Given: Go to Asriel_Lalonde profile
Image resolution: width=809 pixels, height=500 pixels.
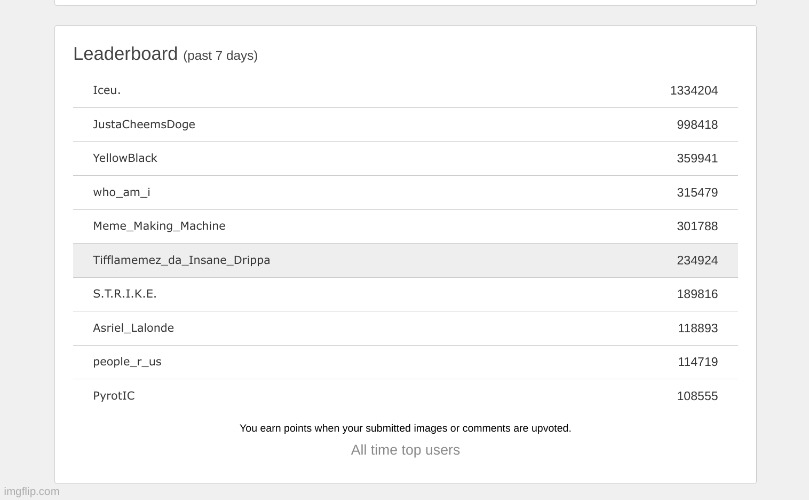Looking at the screenshot, I should (x=133, y=329).
